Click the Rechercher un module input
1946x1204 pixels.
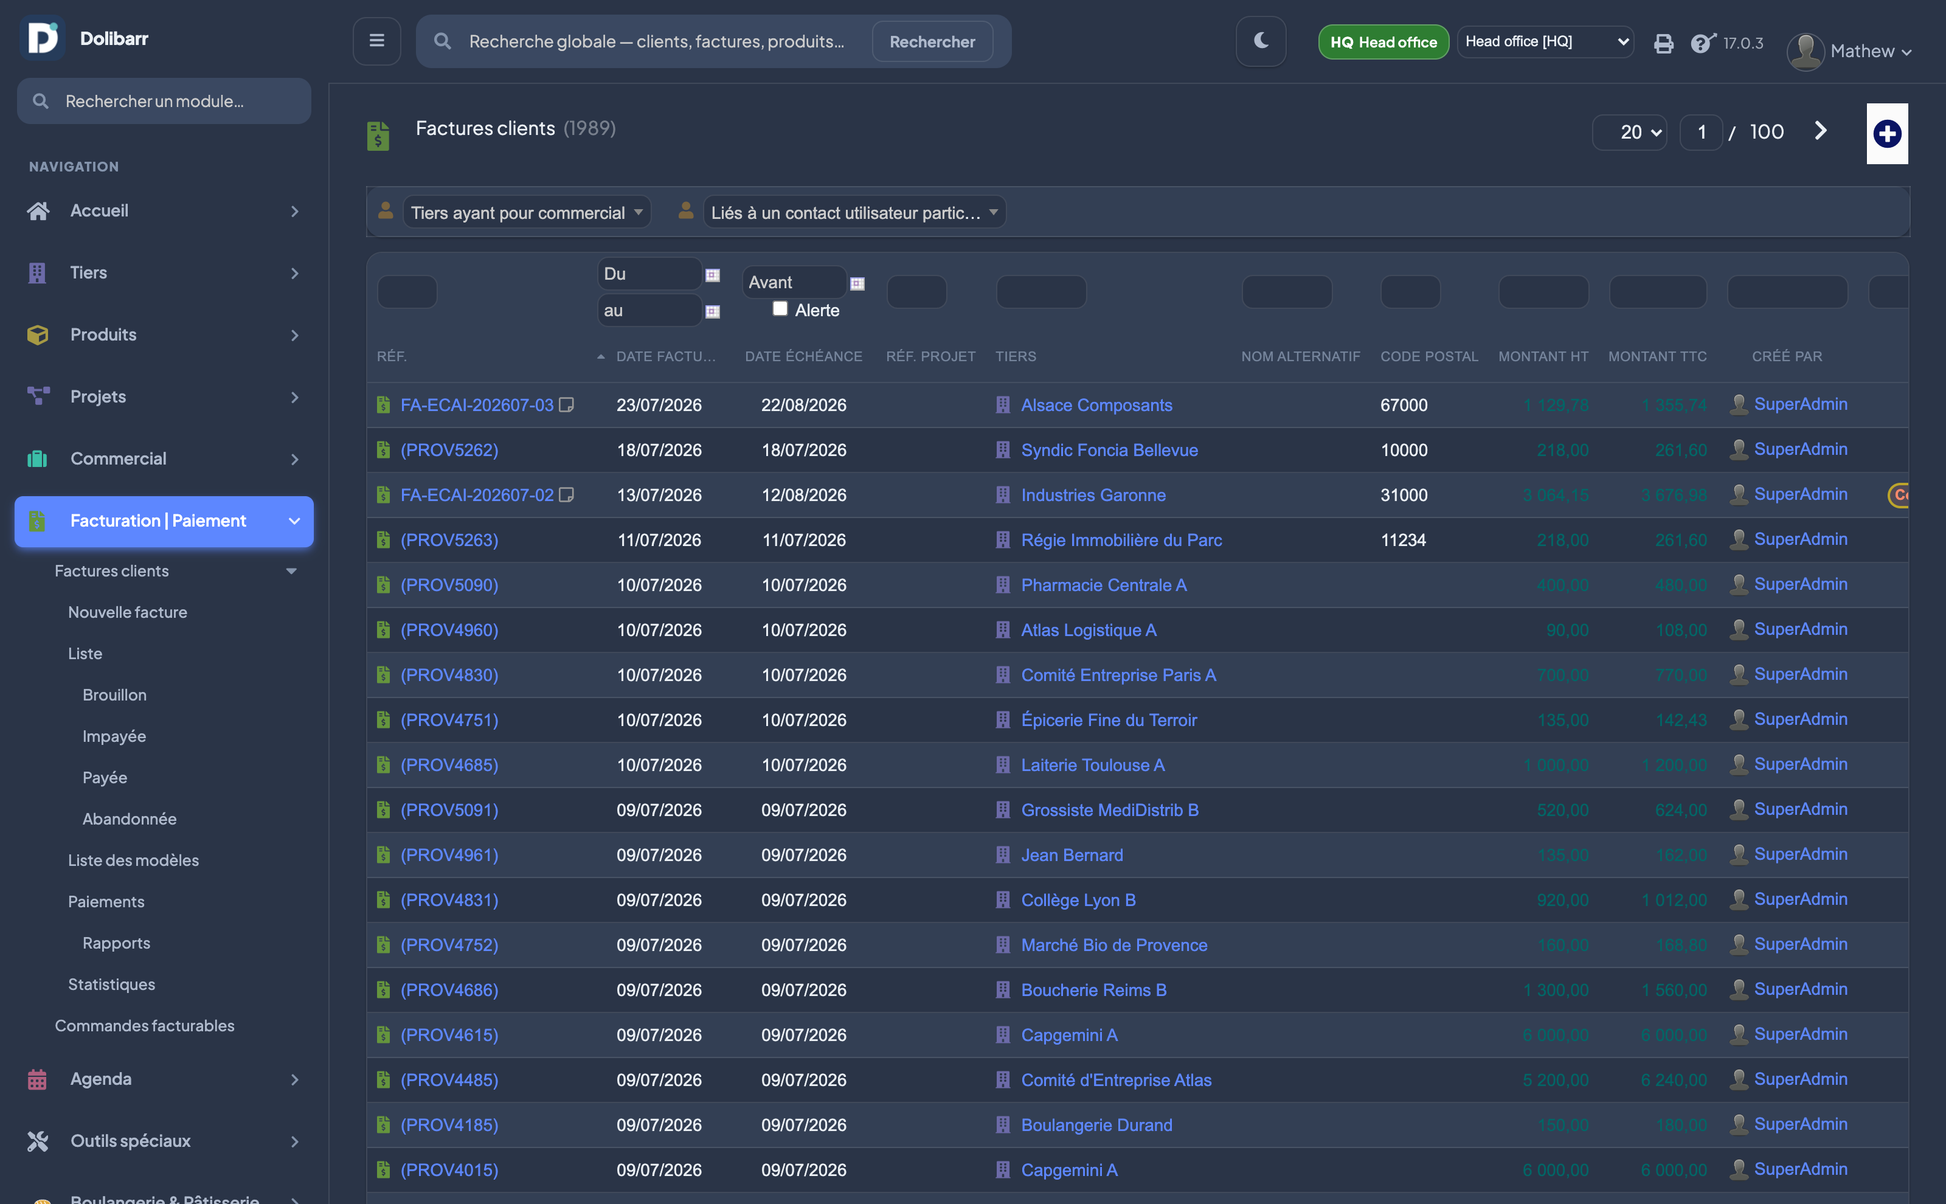(164, 101)
